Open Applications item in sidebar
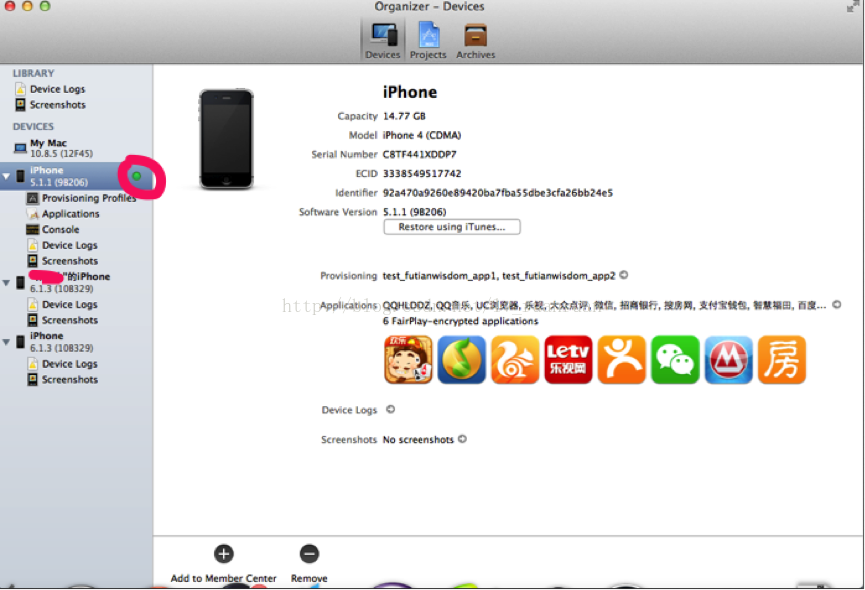 point(70,214)
